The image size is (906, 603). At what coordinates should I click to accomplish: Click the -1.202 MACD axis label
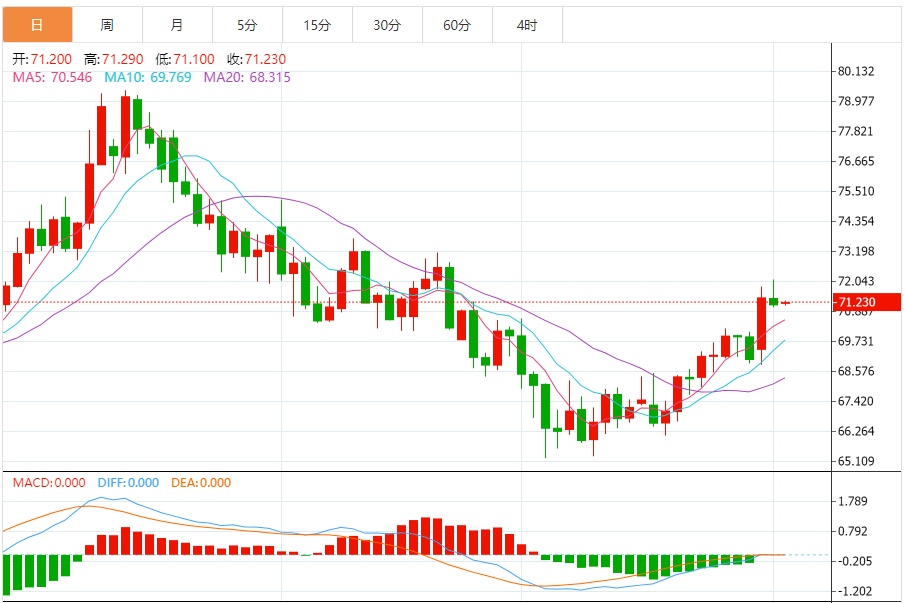pyautogui.click(x=855, y=591)
